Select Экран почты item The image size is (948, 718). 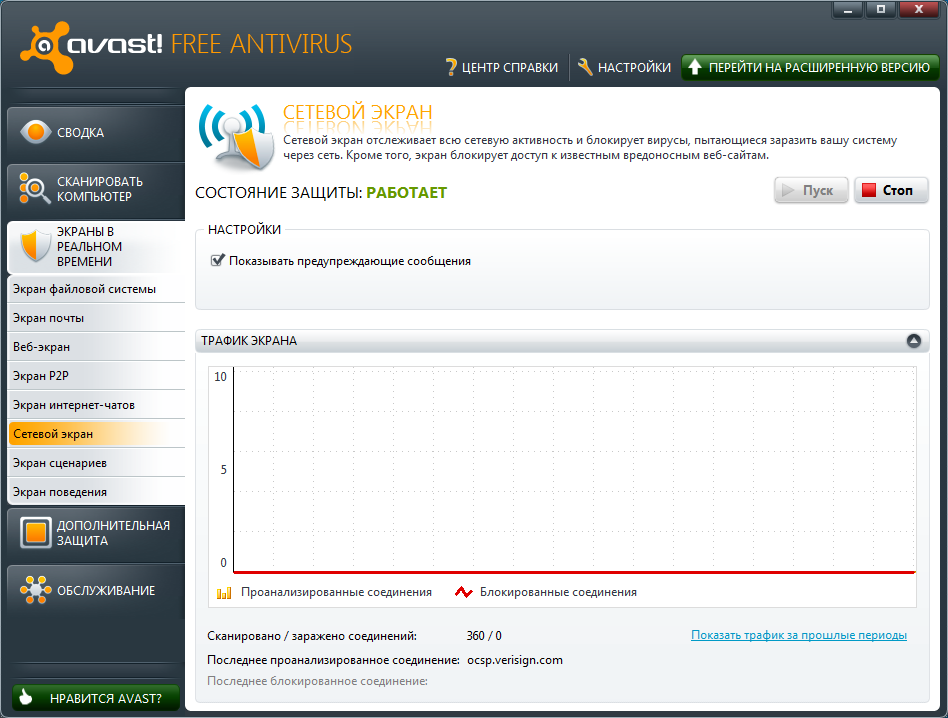coord(96,318)
